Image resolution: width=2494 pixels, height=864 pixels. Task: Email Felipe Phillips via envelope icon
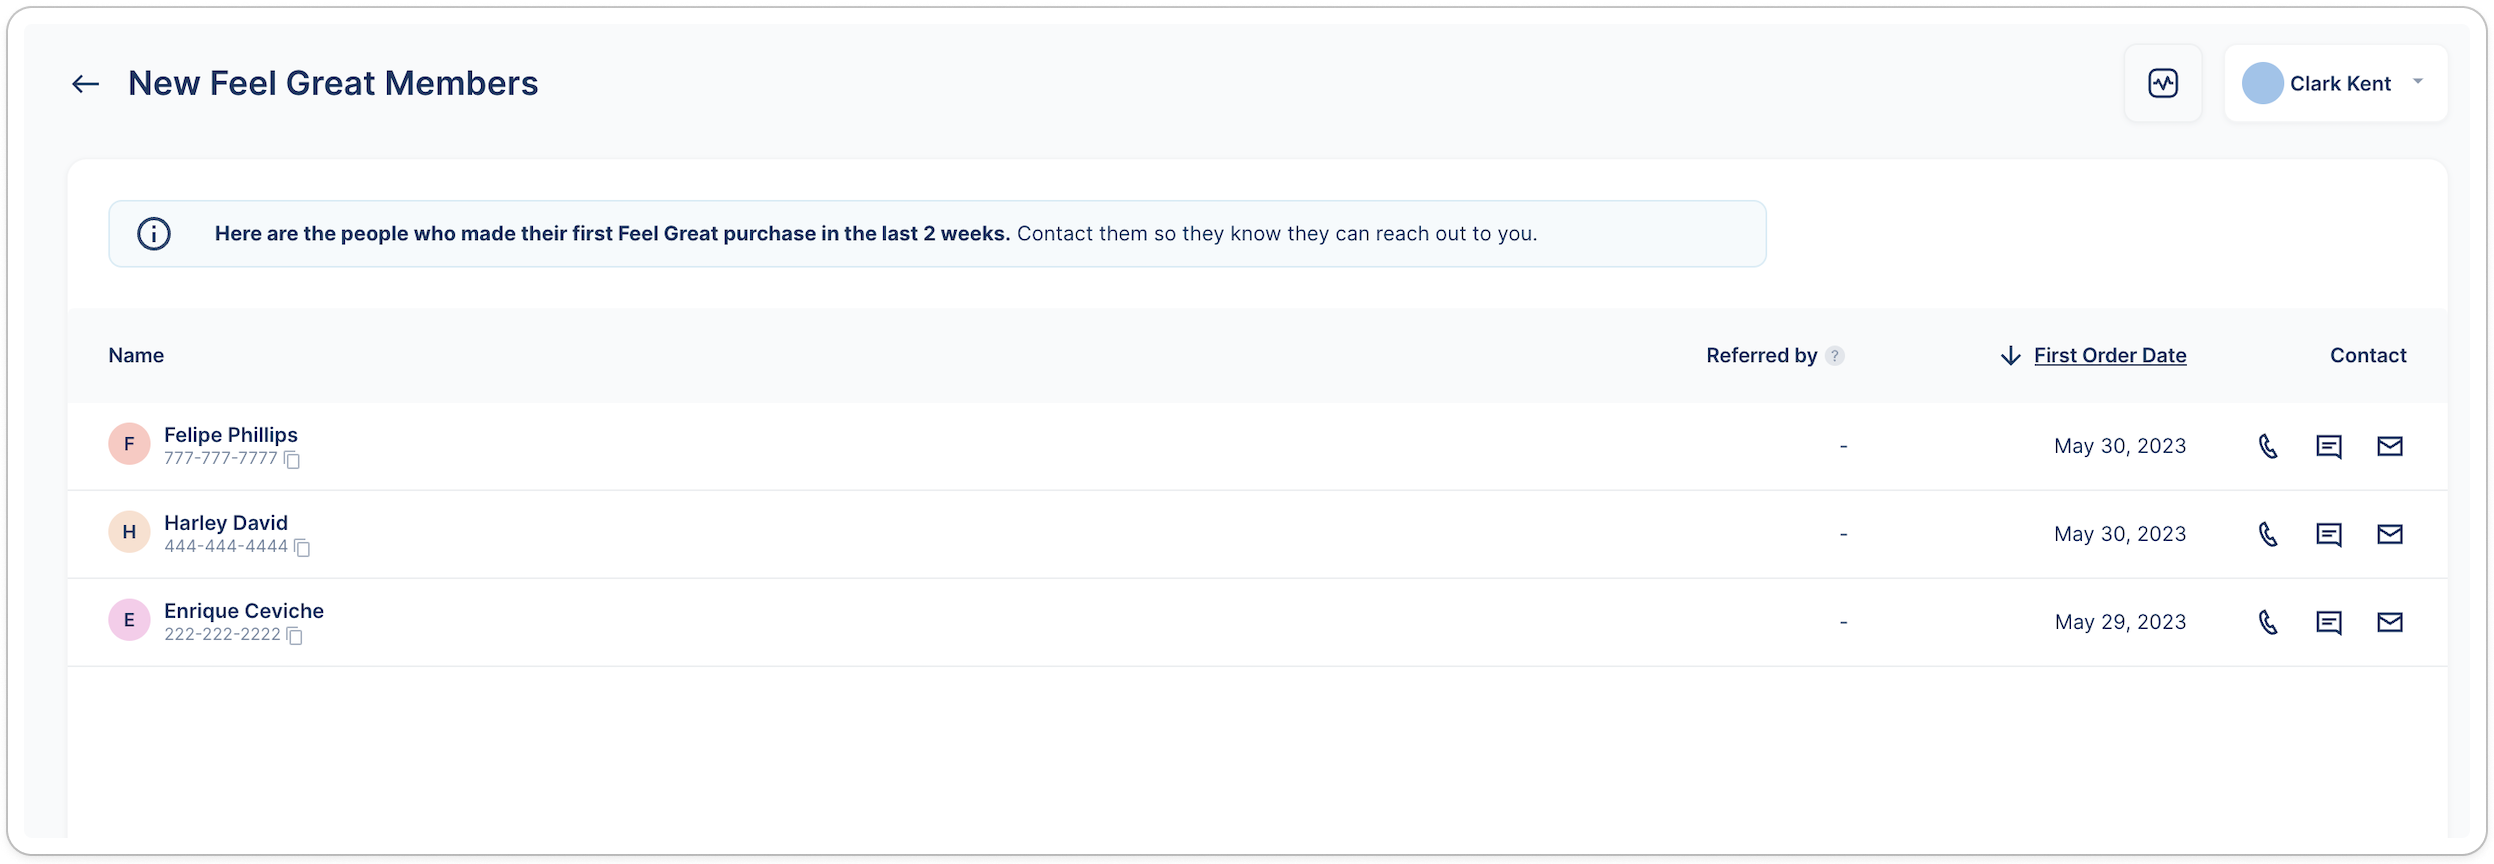(2389, 446)
